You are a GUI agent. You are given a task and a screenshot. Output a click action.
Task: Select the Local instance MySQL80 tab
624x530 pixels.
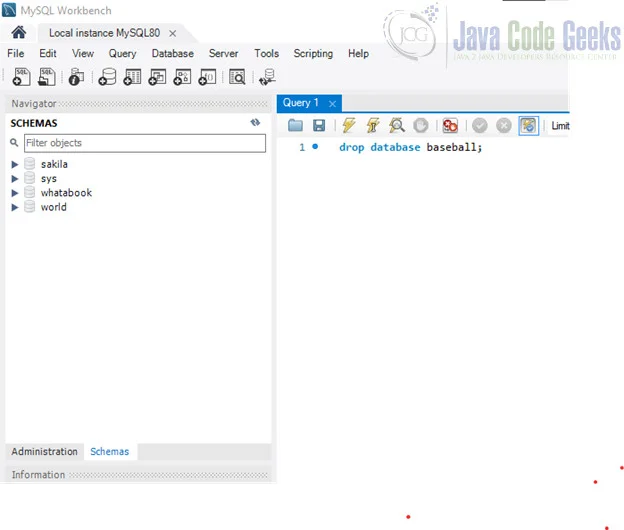[x=104, y=33]
